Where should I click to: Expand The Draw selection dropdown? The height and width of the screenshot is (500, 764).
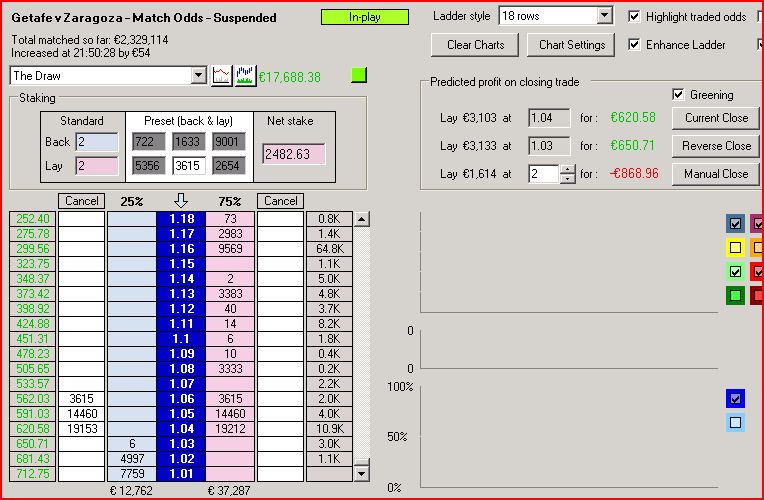tap(197, 76)
